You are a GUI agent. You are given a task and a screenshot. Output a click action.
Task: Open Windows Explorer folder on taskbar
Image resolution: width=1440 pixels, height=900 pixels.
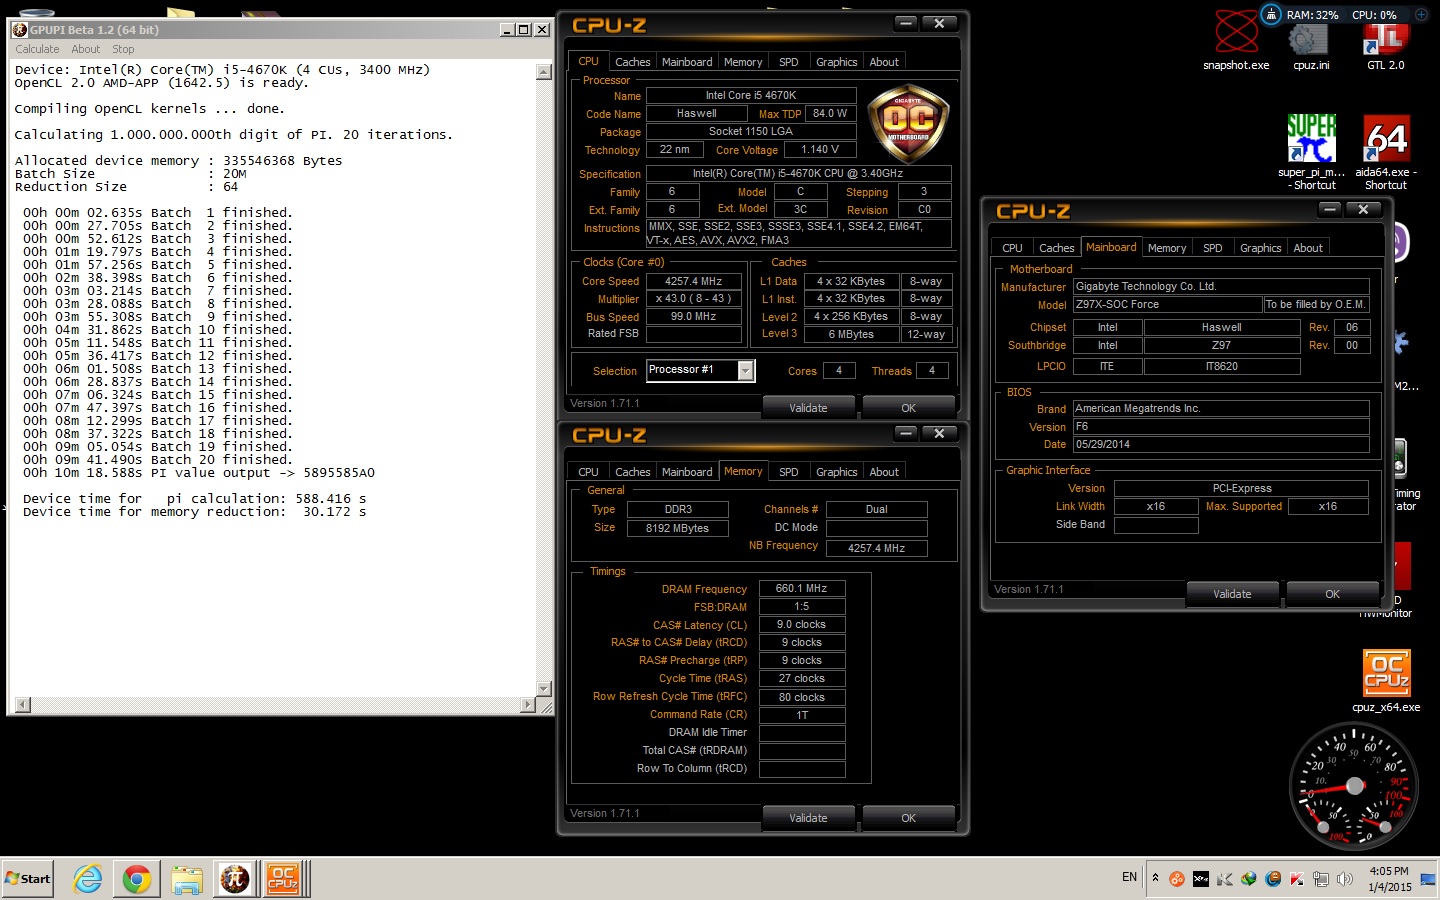tap(186, 879)
